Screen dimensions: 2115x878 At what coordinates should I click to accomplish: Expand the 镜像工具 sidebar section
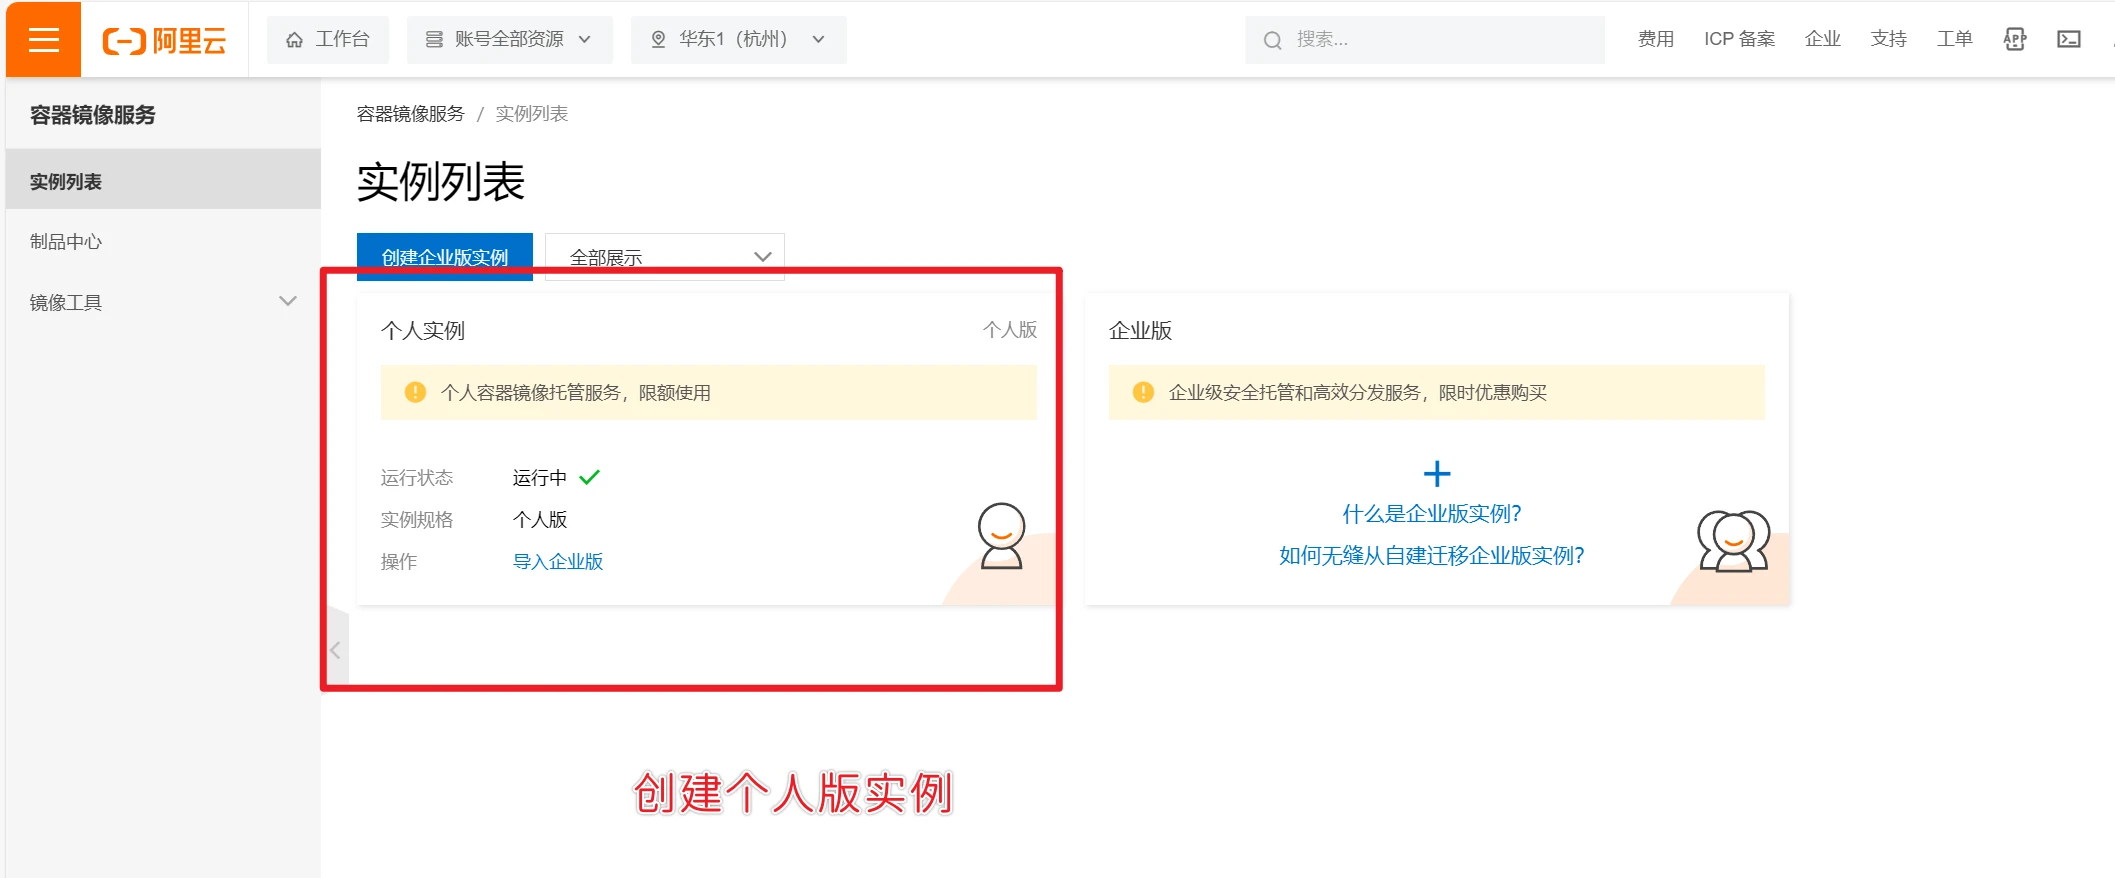pyautogui.click(x=288, y=302)
